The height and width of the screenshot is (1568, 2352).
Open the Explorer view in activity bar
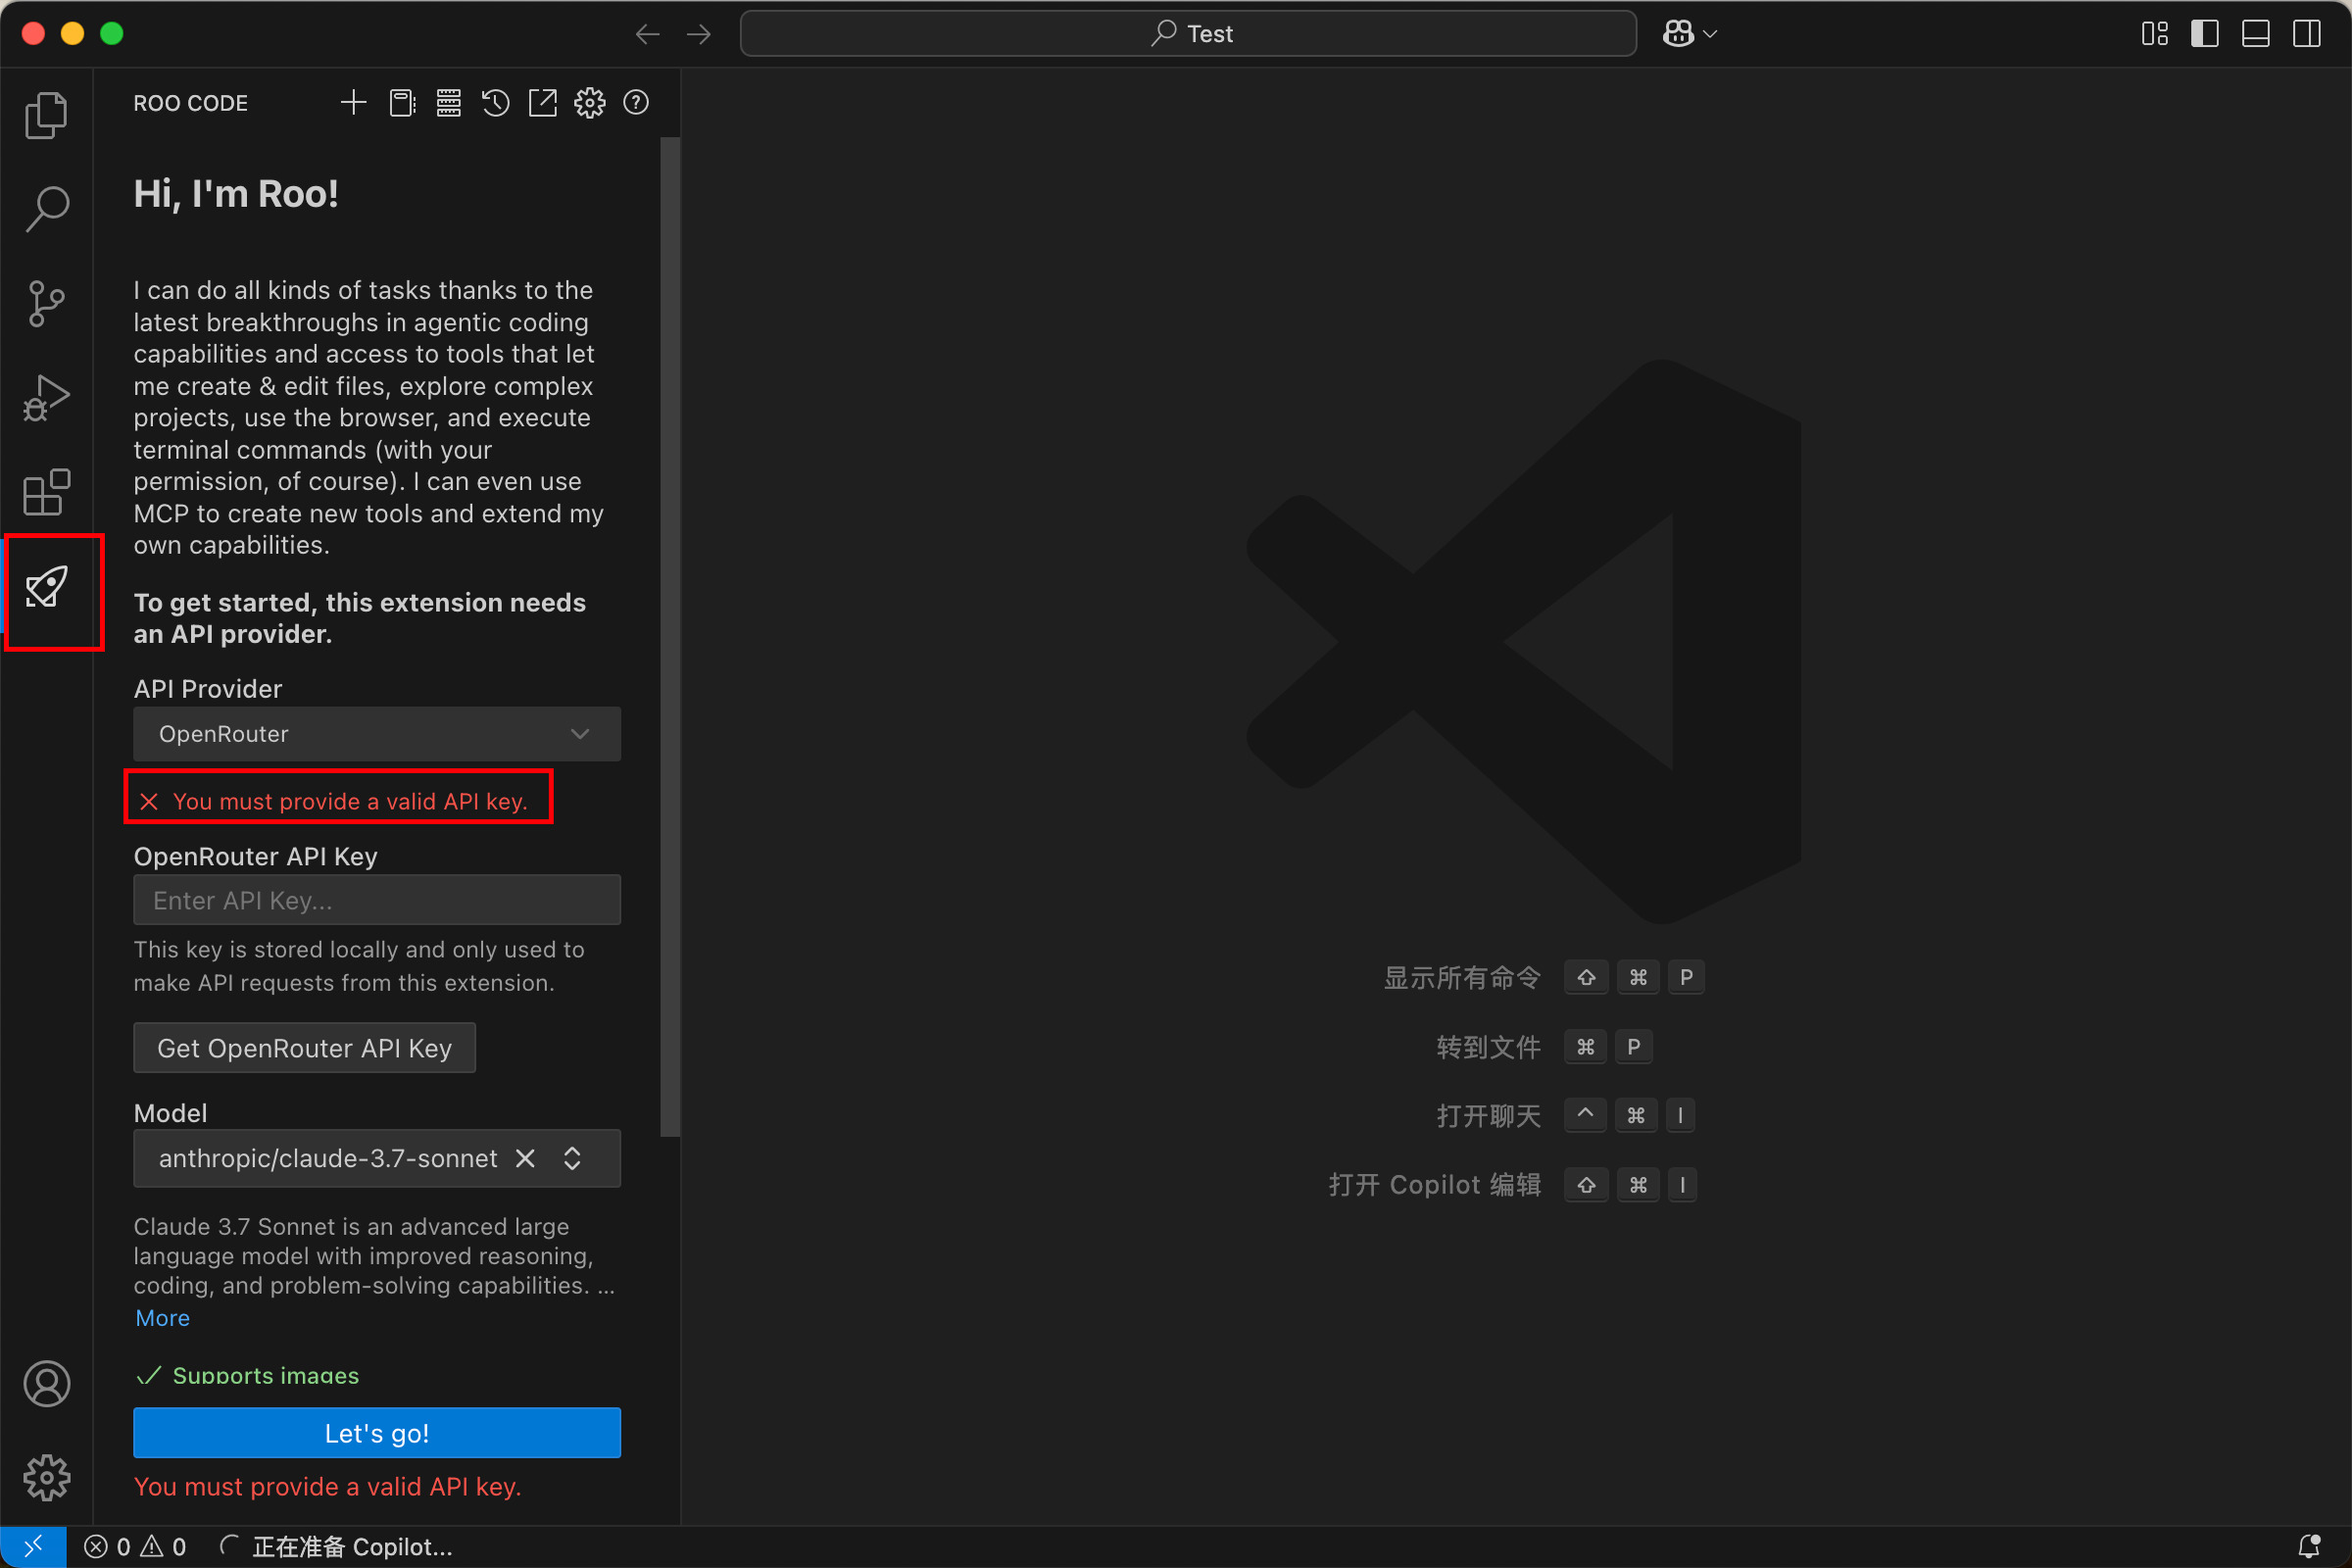(46, 115)
